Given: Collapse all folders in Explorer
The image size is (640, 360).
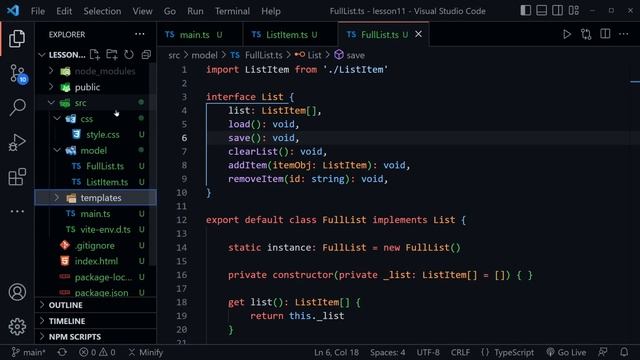Looking at the screenshot, I should click(x=146, y=54).
